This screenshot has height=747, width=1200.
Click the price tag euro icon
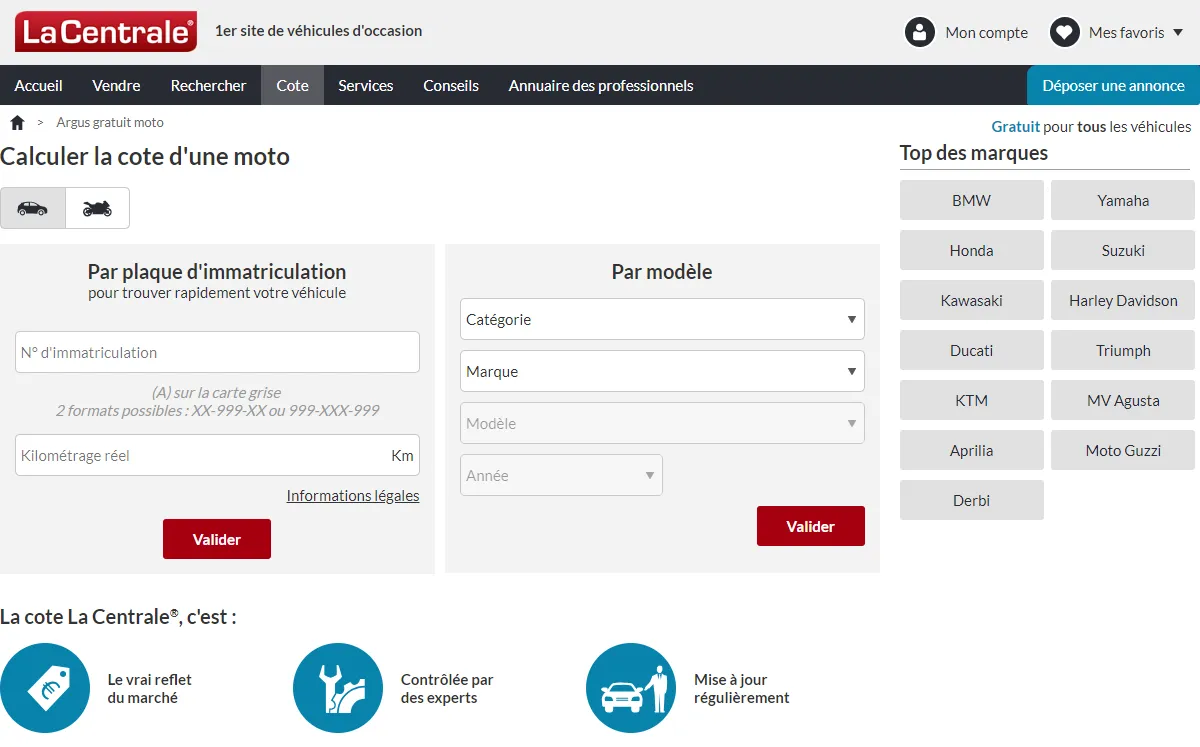[44, 688]
